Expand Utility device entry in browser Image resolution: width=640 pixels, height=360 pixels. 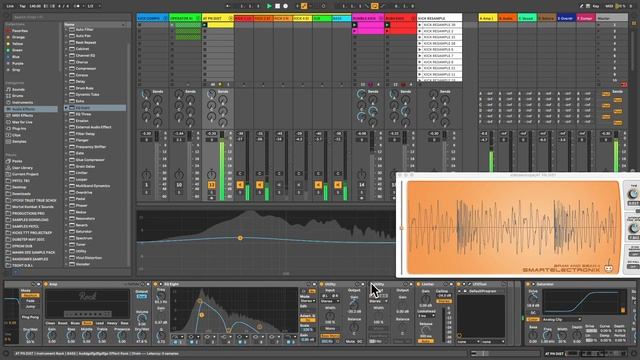[x=66, y=251]
